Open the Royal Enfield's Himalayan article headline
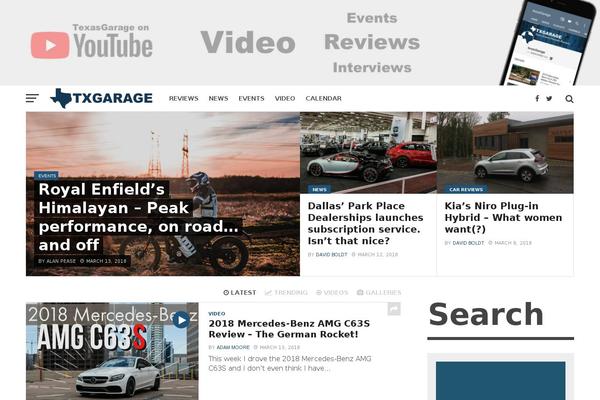 (139, 217)
